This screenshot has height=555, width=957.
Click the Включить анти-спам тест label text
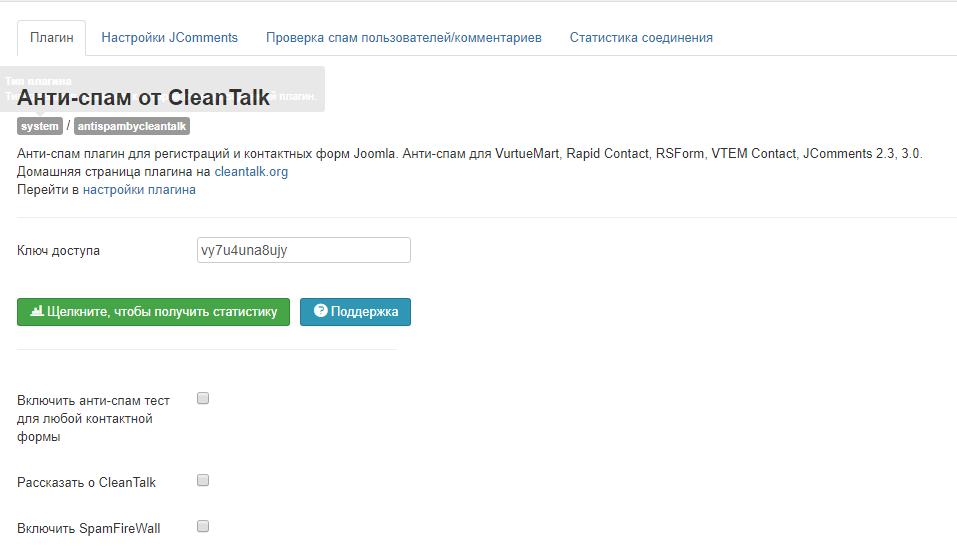[x=93, y=419]
